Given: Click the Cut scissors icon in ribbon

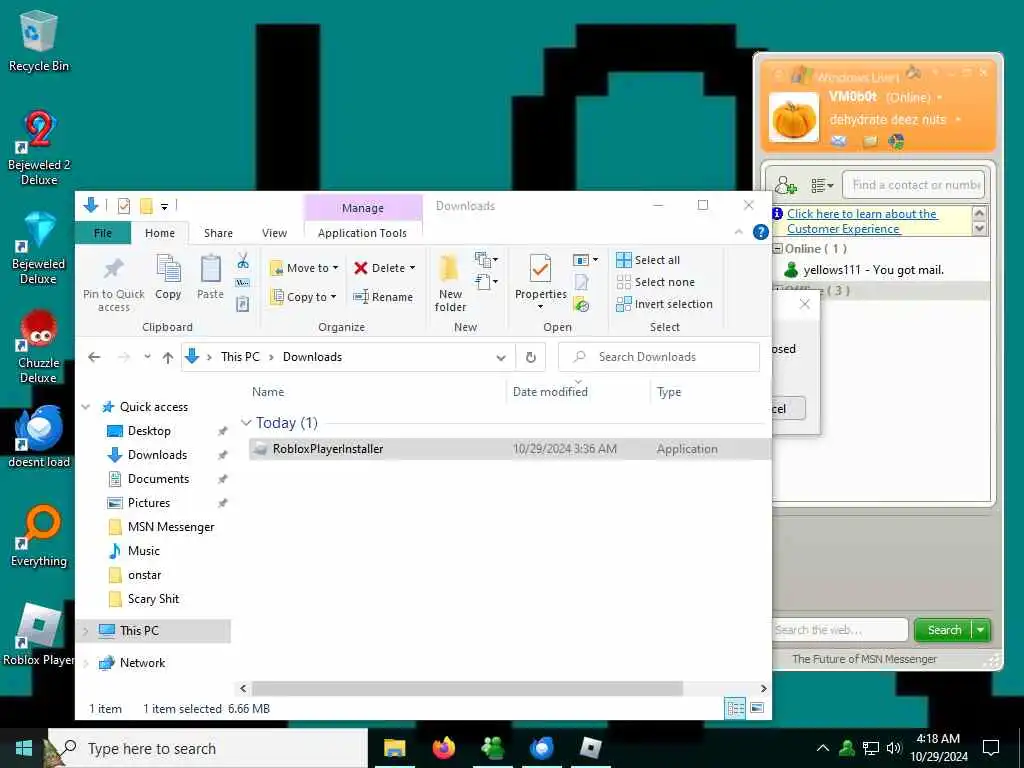Looking at the screenshot, I should 243,261.
